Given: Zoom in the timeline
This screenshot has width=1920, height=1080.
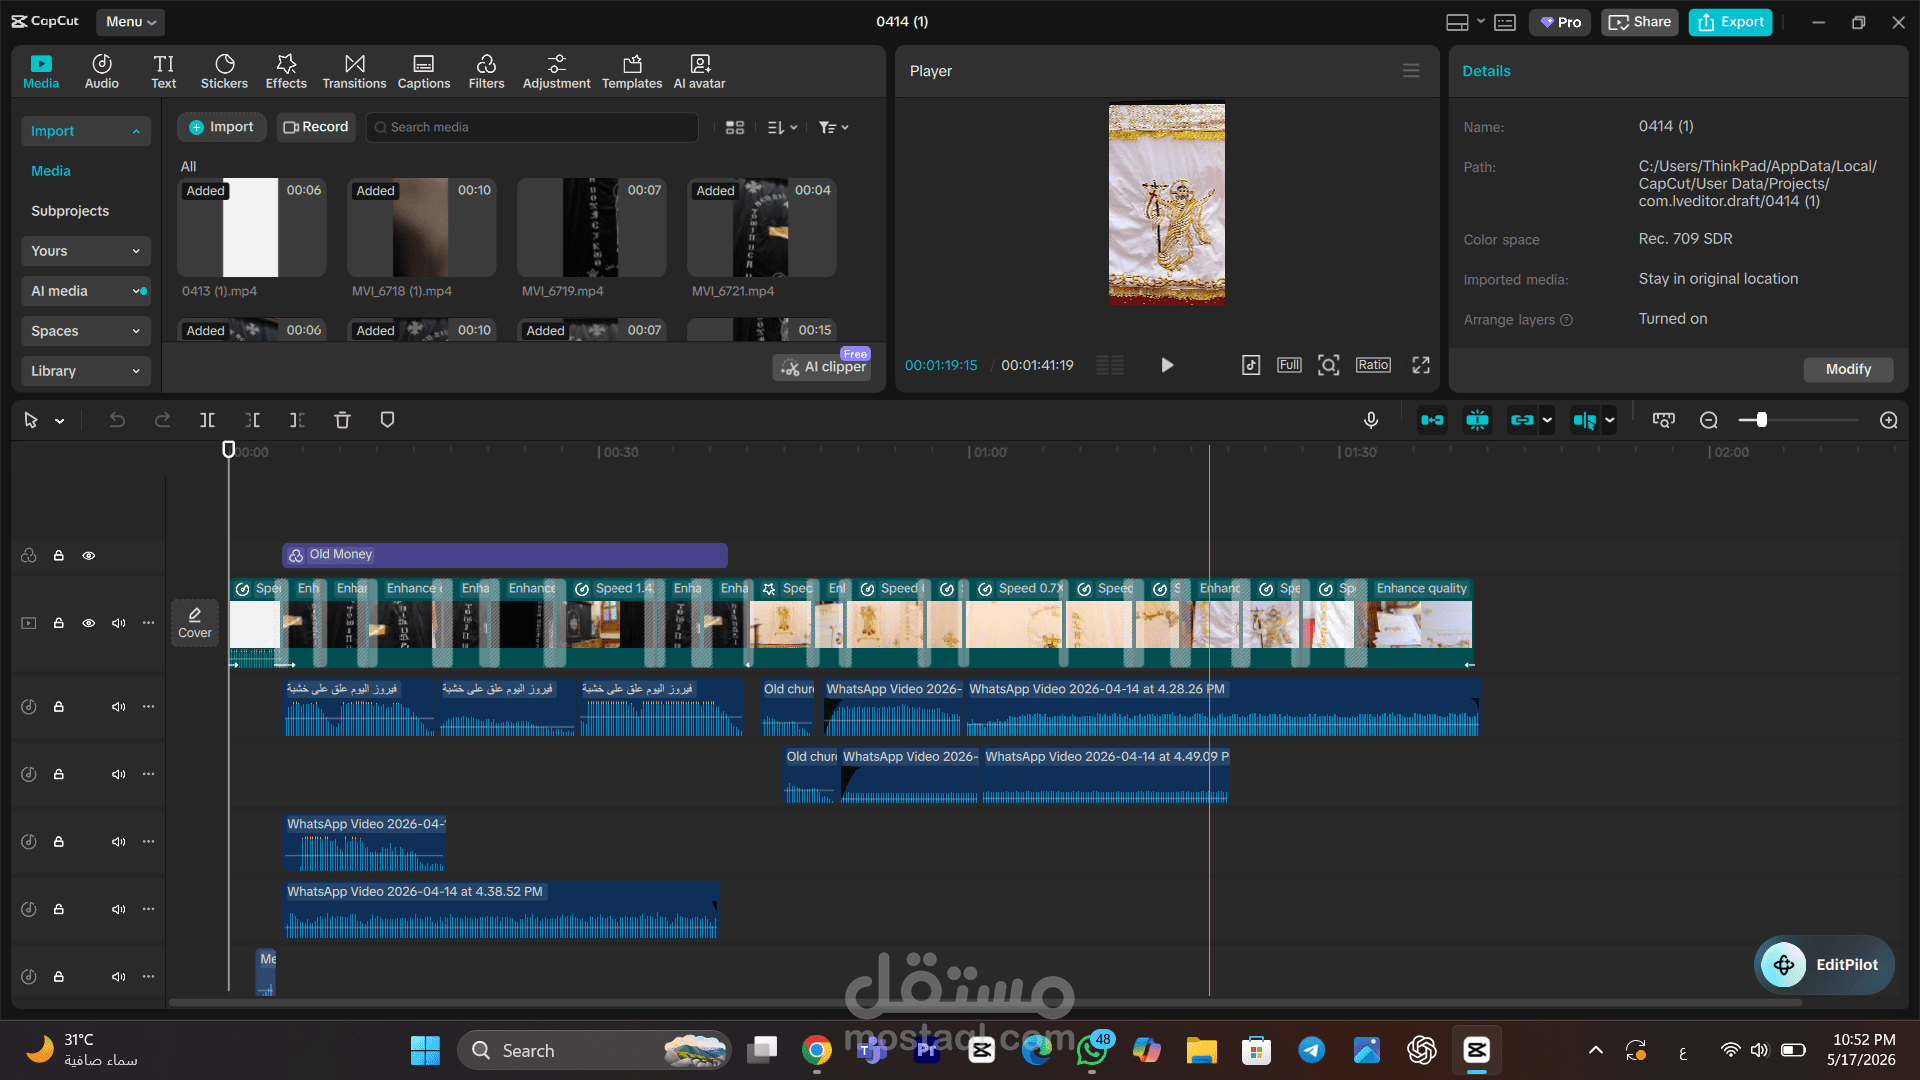Looking at the screenshot, I should [x=1889, y=420].
